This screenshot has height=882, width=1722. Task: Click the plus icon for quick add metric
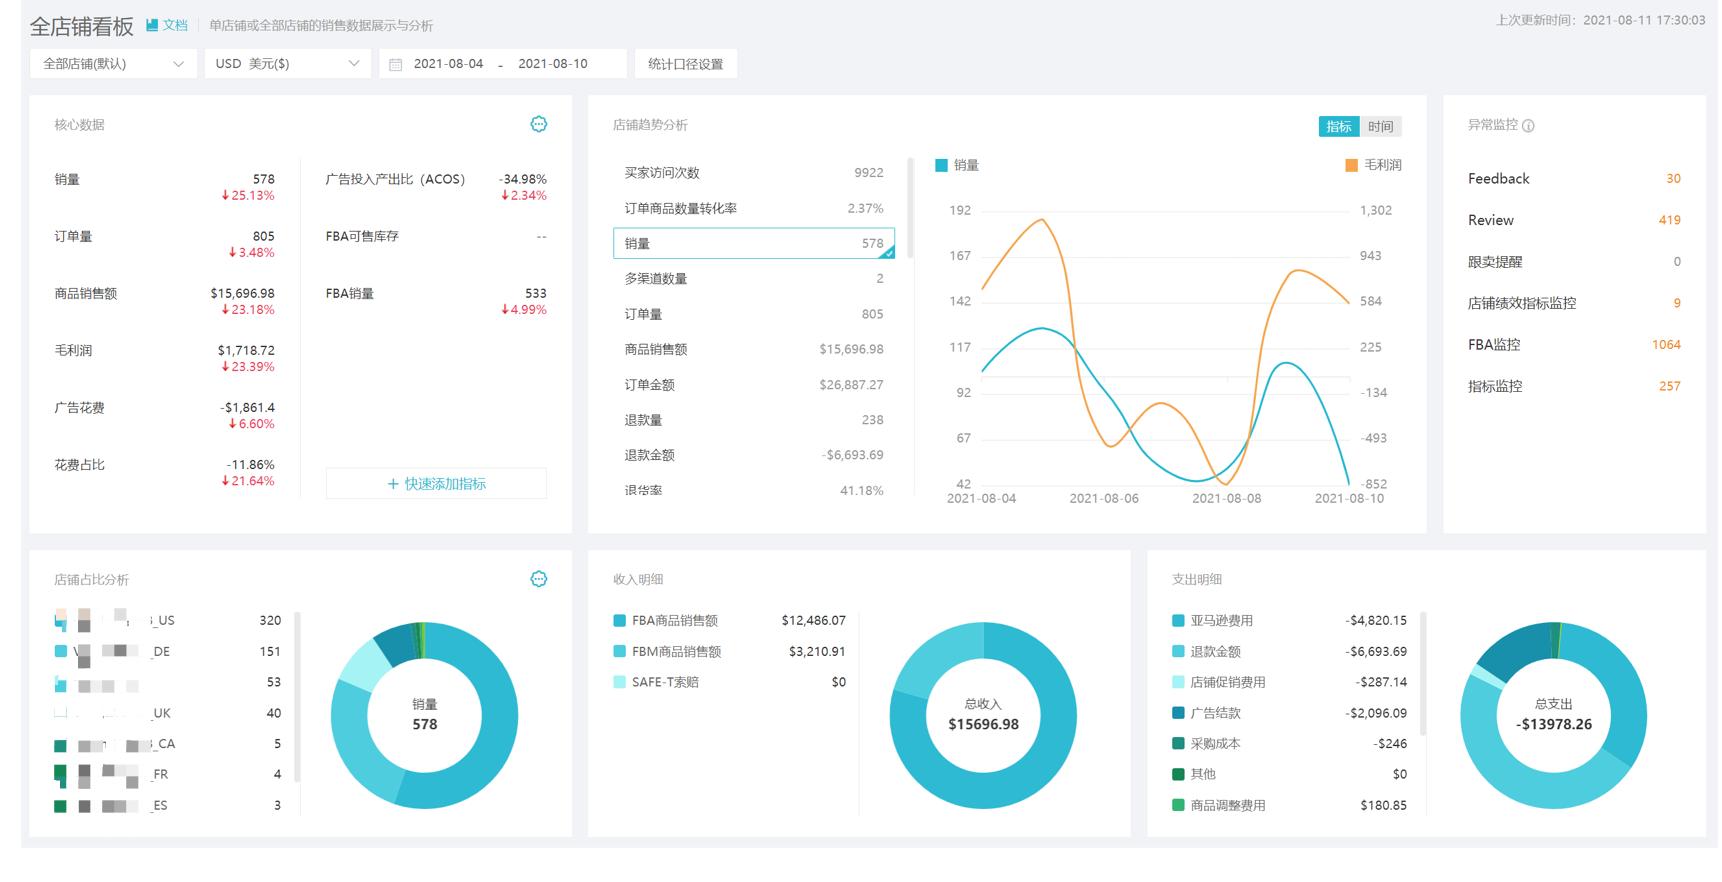(x=393, y=484)
